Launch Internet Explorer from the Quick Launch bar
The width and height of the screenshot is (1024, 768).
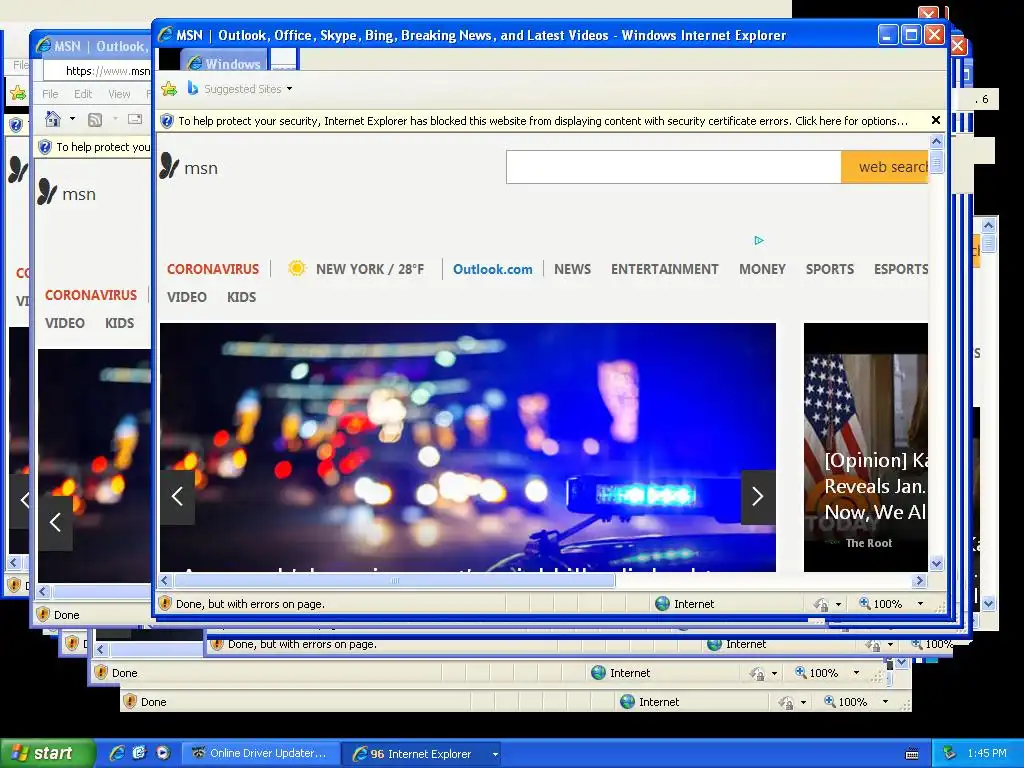click(116, 753)
